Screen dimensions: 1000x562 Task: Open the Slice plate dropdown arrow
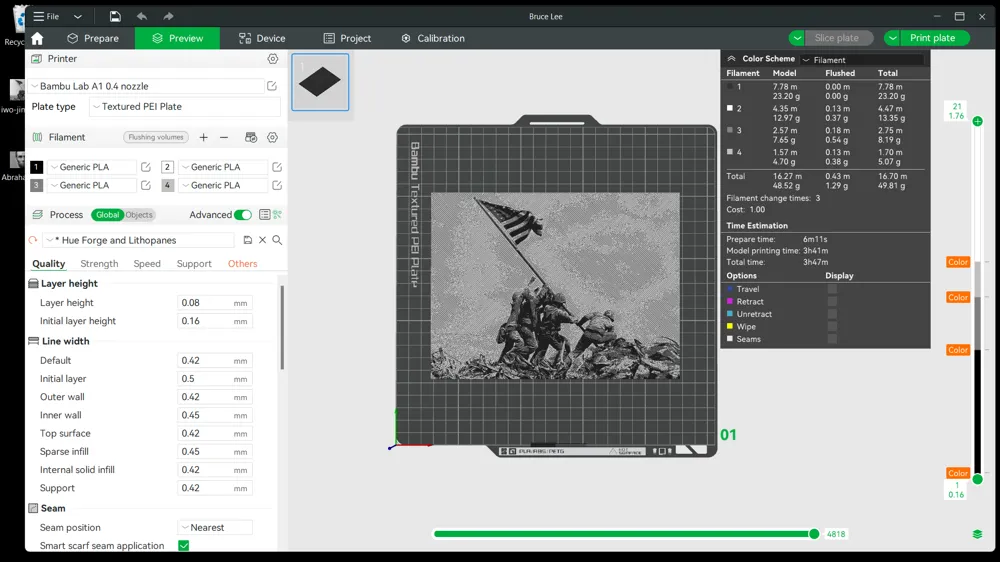pos(797,38)
